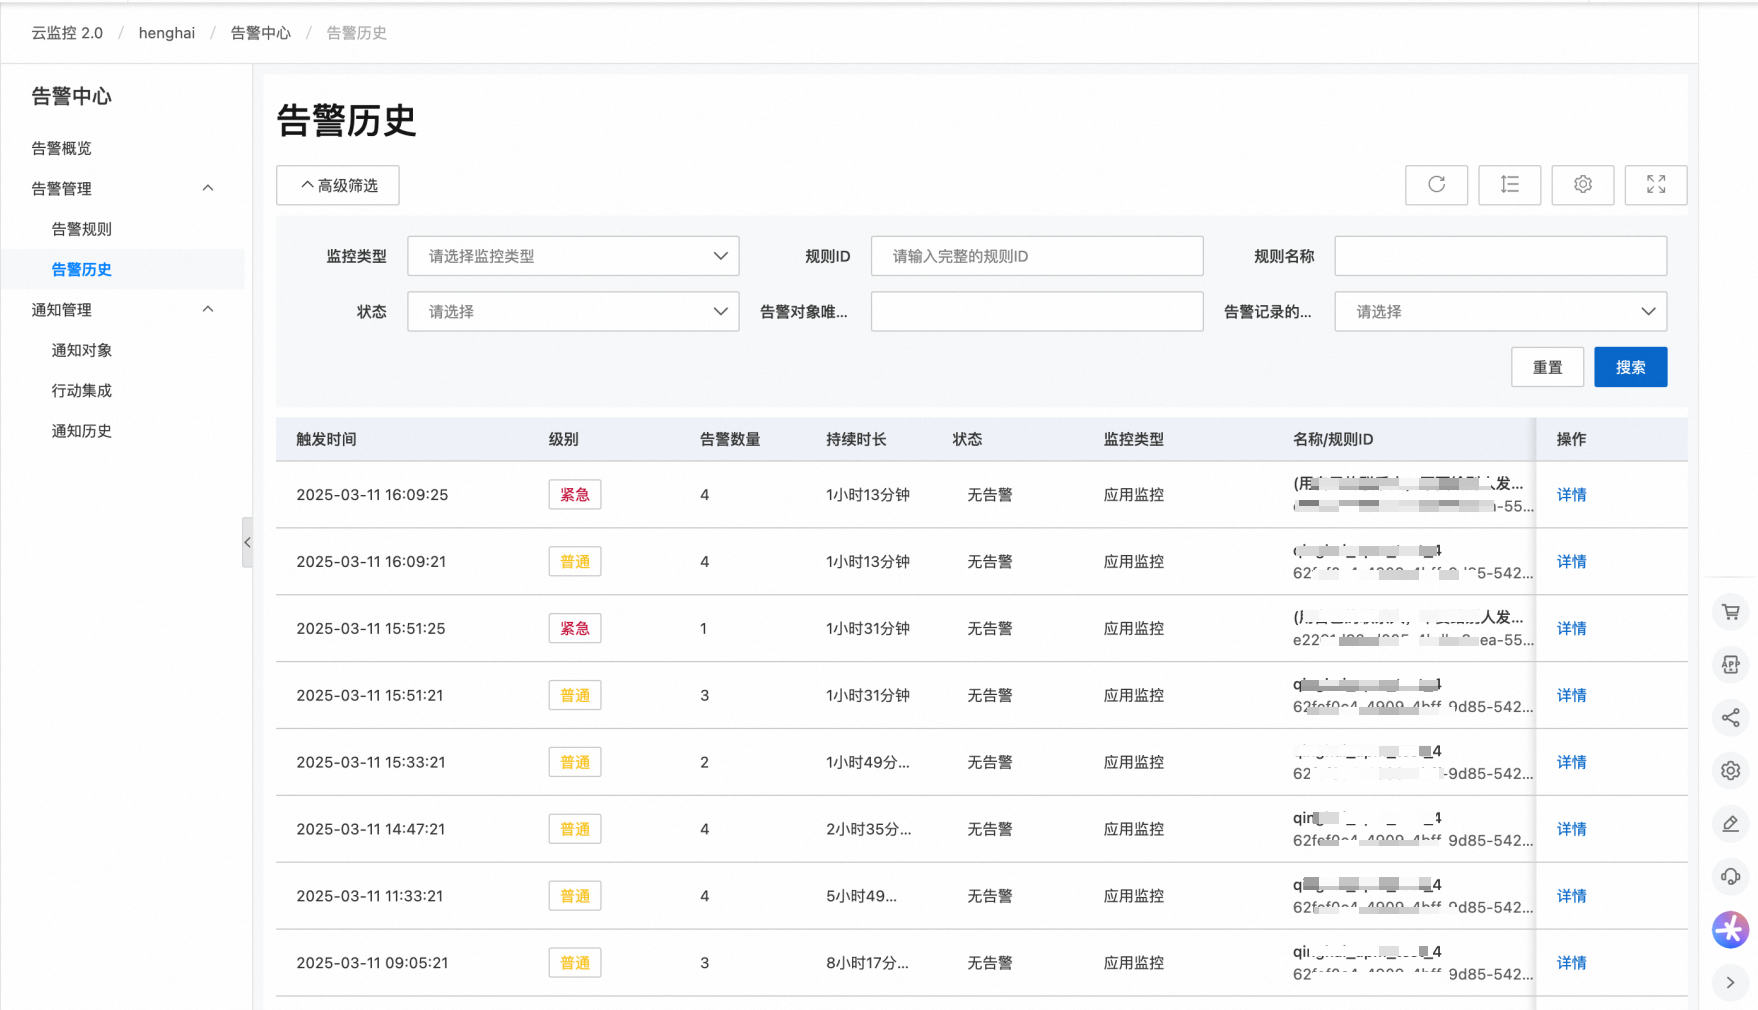1758x1010 pixels.
Task: Open 详情 for the 16:09:25 alert
Action: coord(1571,495)
